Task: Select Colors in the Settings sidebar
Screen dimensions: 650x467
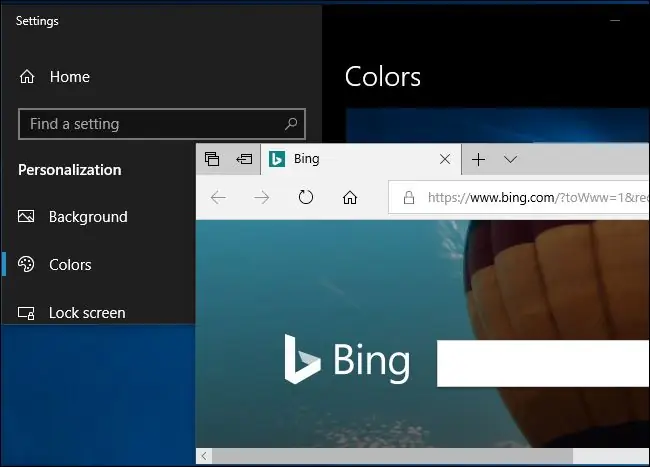Action: (55, 264)
